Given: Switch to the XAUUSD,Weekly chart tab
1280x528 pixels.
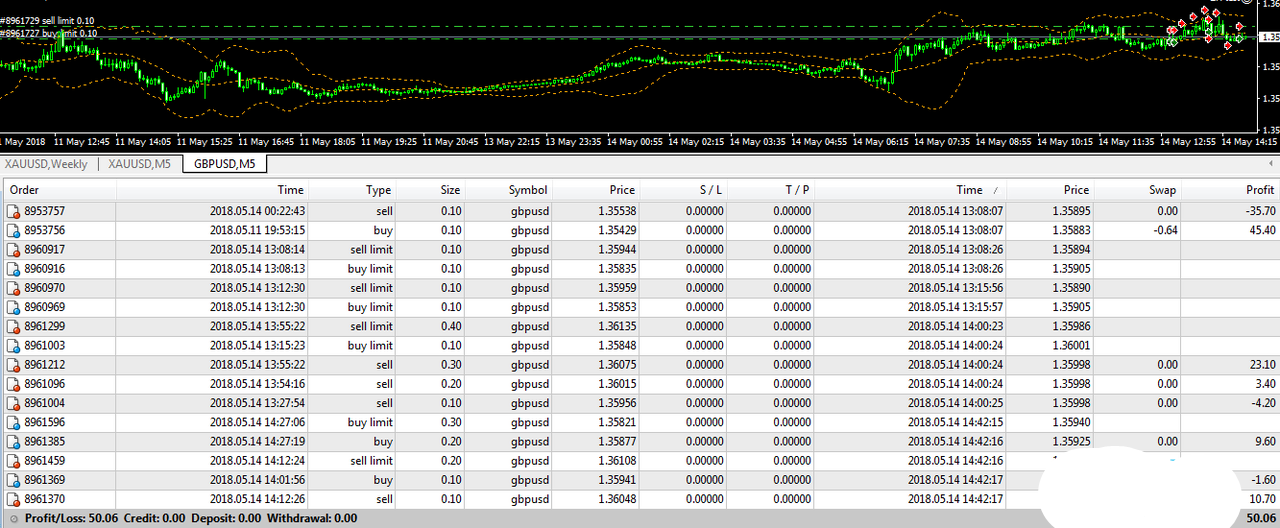Looking at the screenshot, I should tap(46, 164).
